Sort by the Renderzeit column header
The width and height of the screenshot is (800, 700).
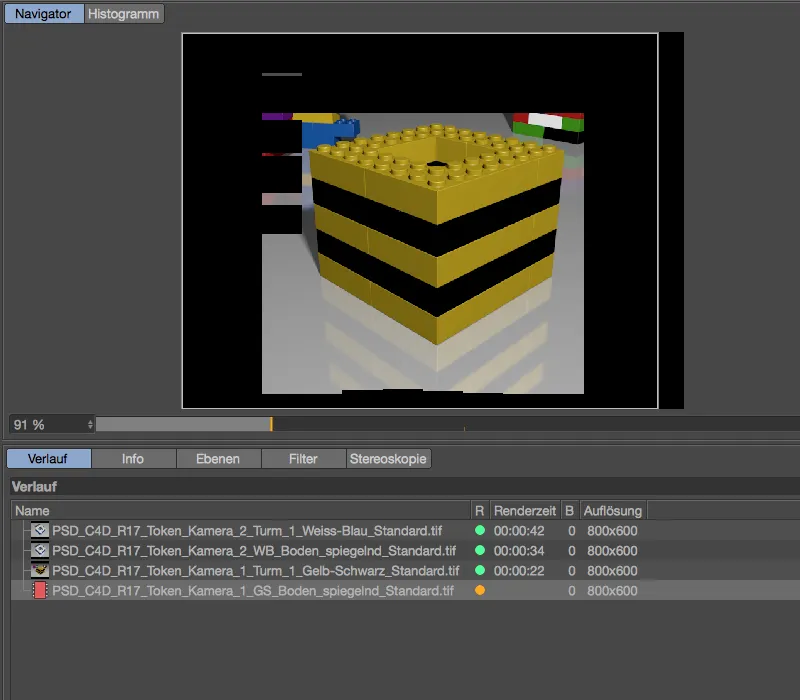coord(525,511)
